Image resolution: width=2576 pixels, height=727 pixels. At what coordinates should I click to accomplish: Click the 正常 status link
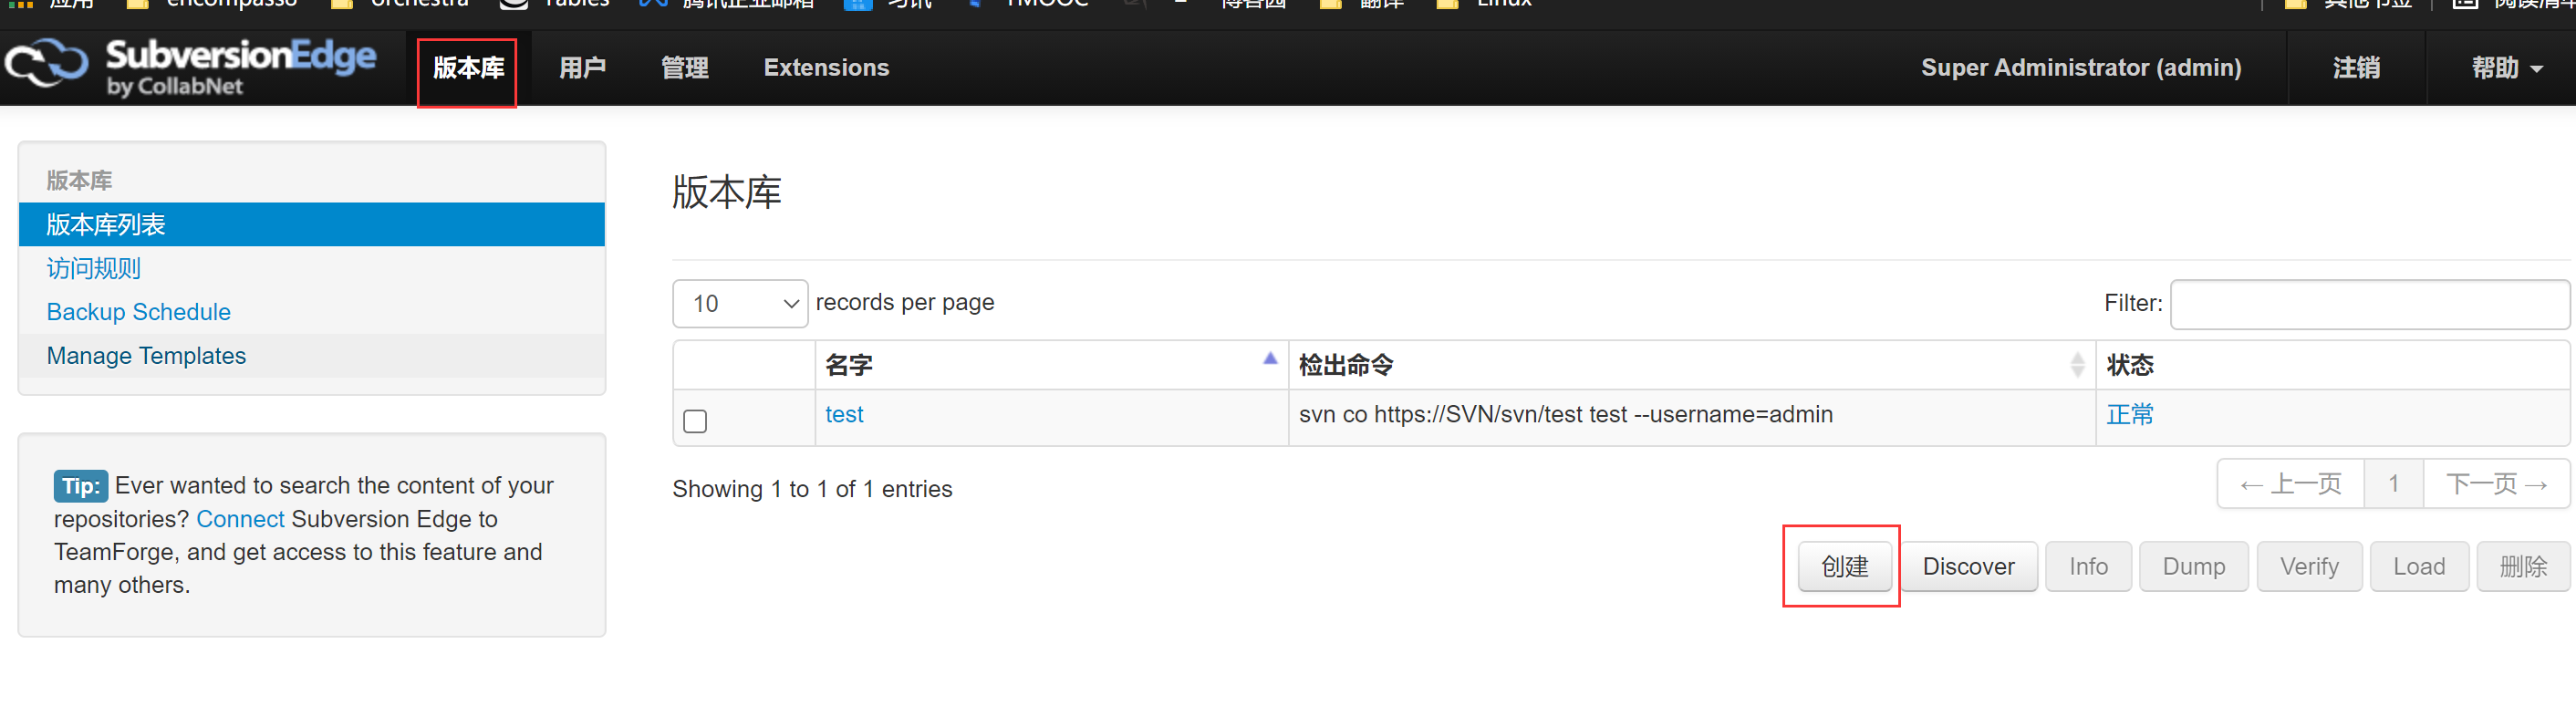coord(2130,414)
